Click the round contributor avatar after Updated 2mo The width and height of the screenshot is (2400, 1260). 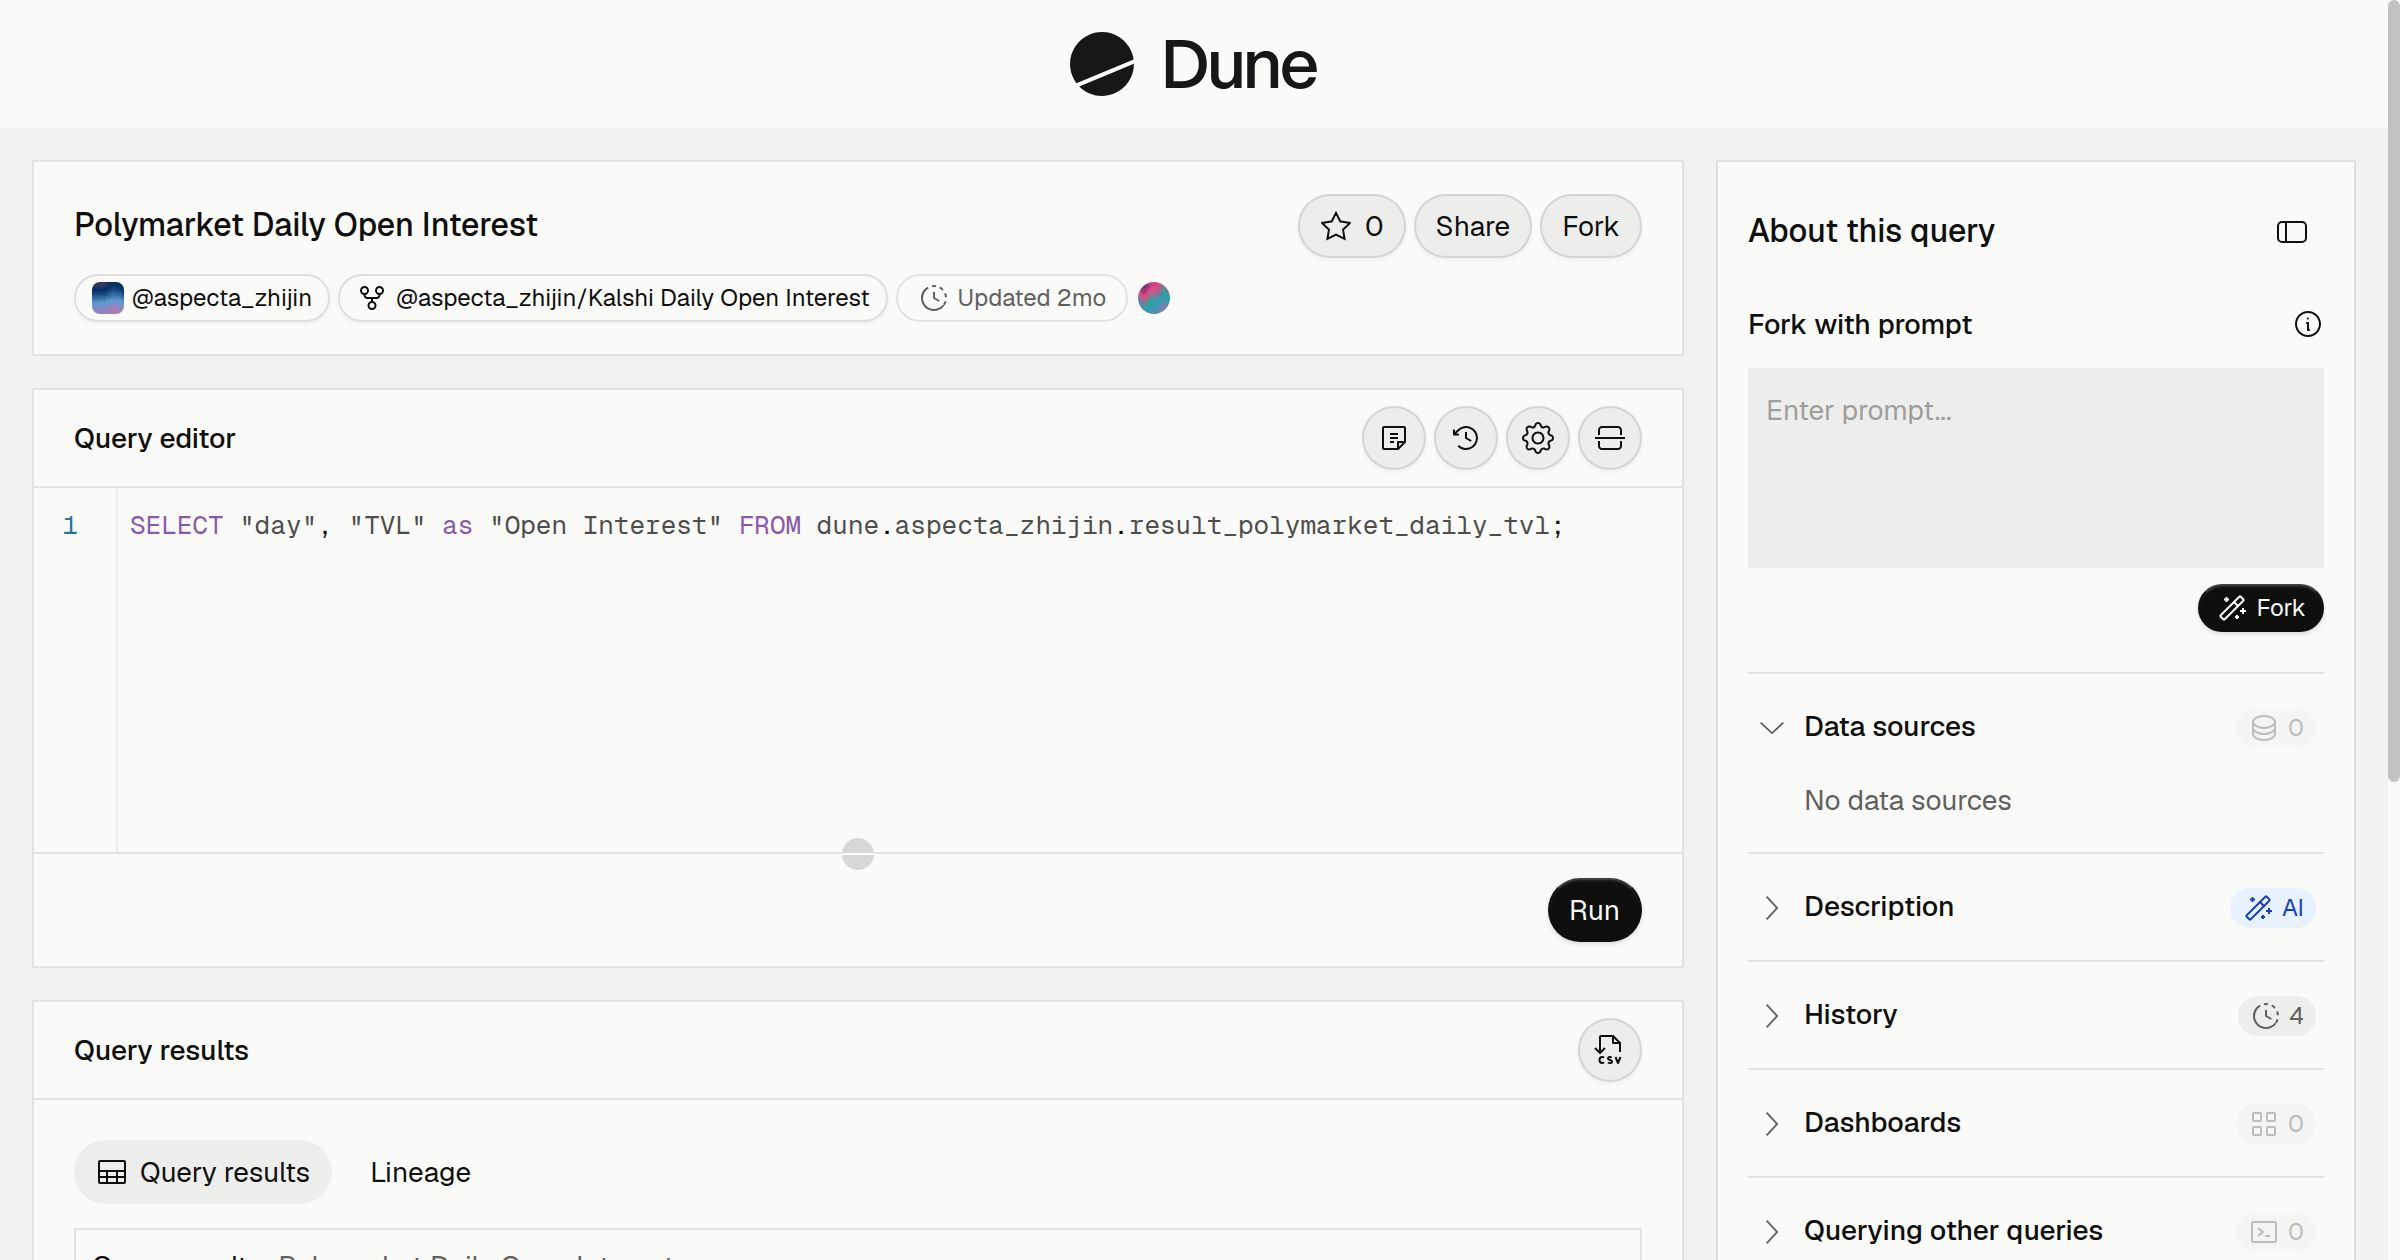pos(1154,298)
